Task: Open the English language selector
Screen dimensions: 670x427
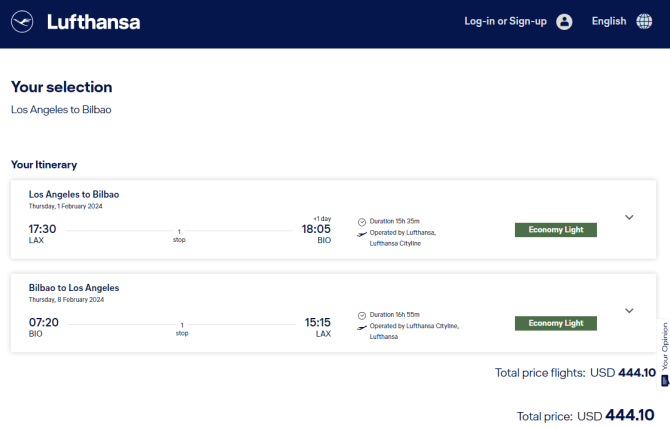Action: [608, 21]
